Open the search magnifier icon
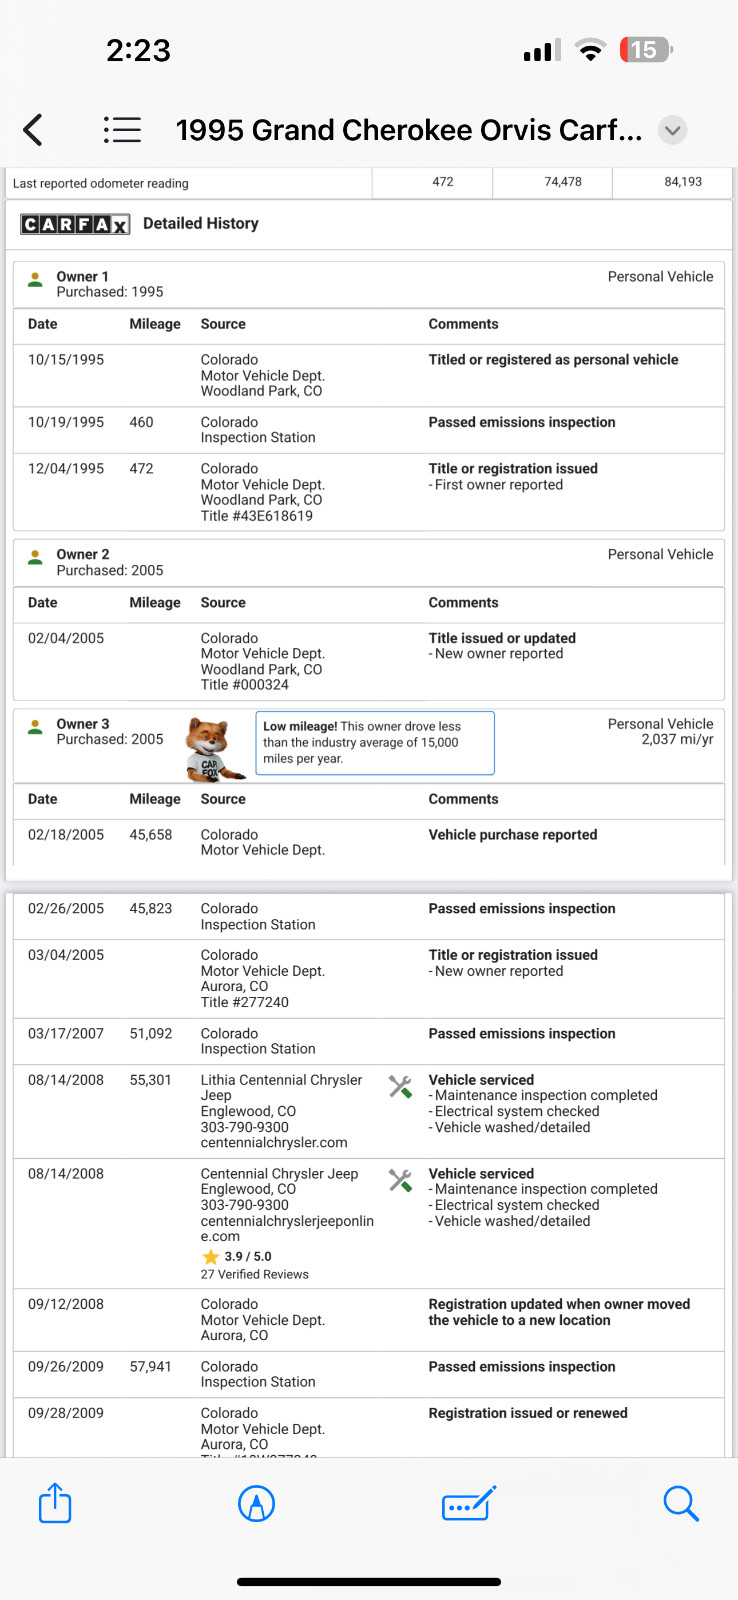This screenshot has width=738, height=1600. click(x=680, y=1503)
